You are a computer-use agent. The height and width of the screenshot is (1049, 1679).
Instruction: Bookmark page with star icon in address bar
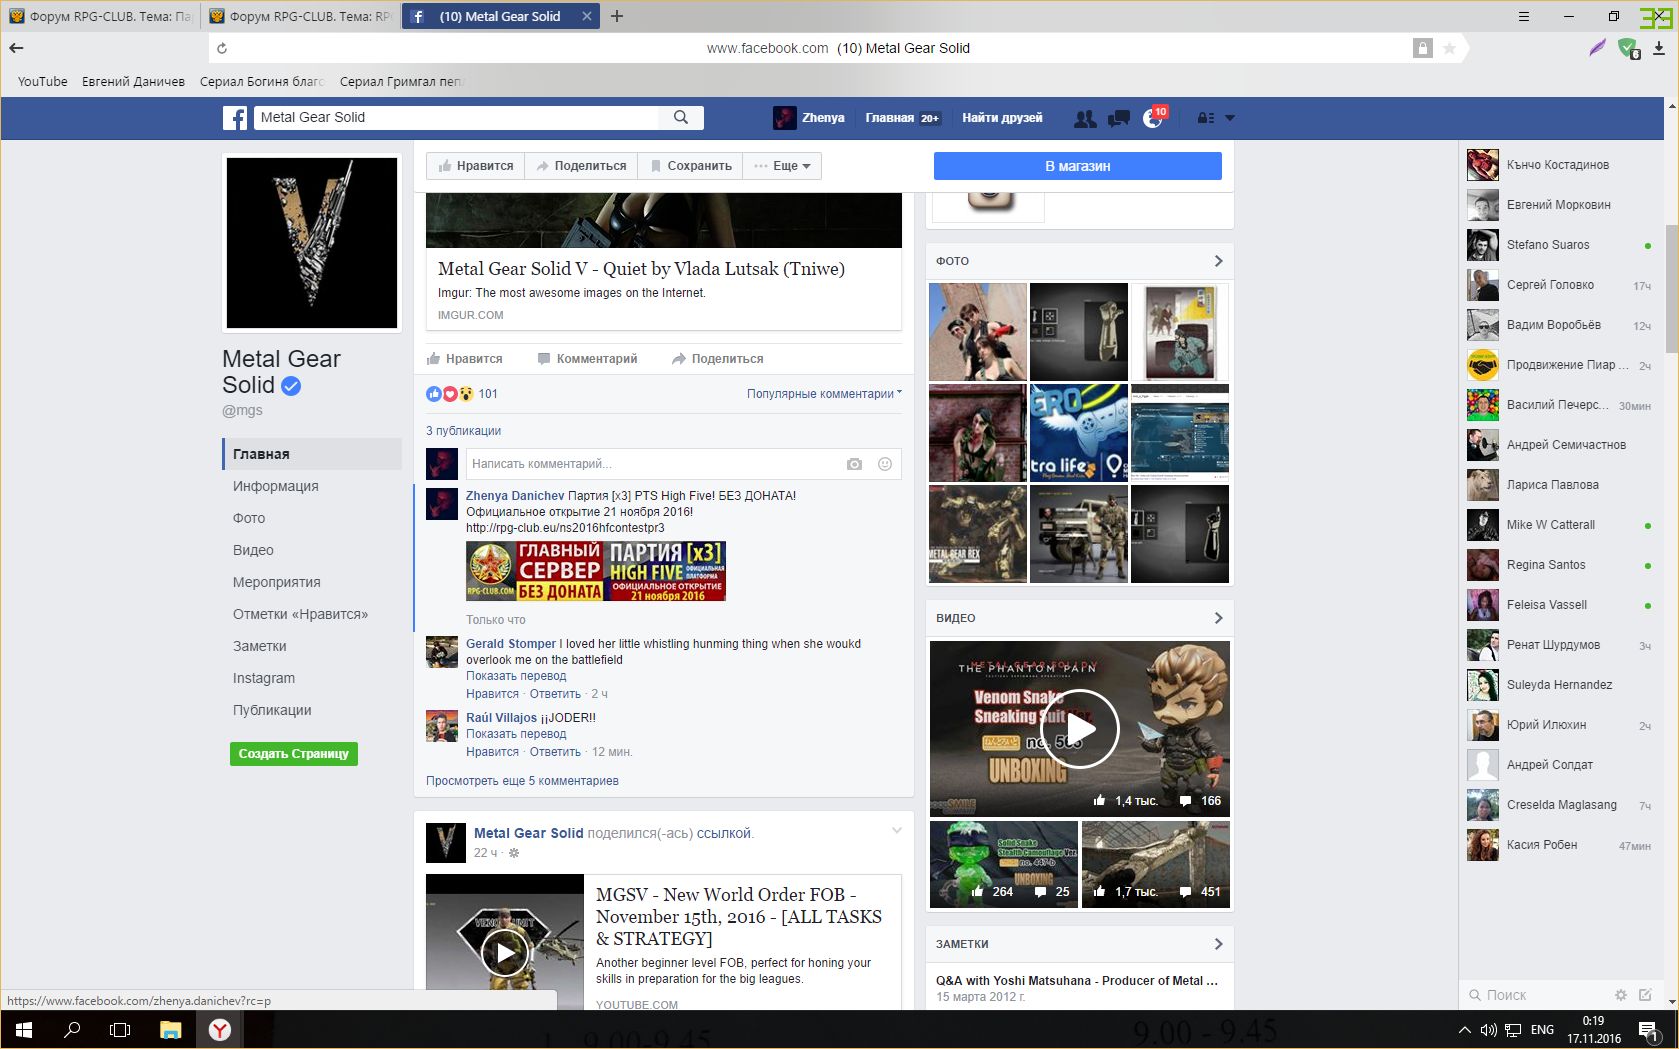pos(1449,48)
